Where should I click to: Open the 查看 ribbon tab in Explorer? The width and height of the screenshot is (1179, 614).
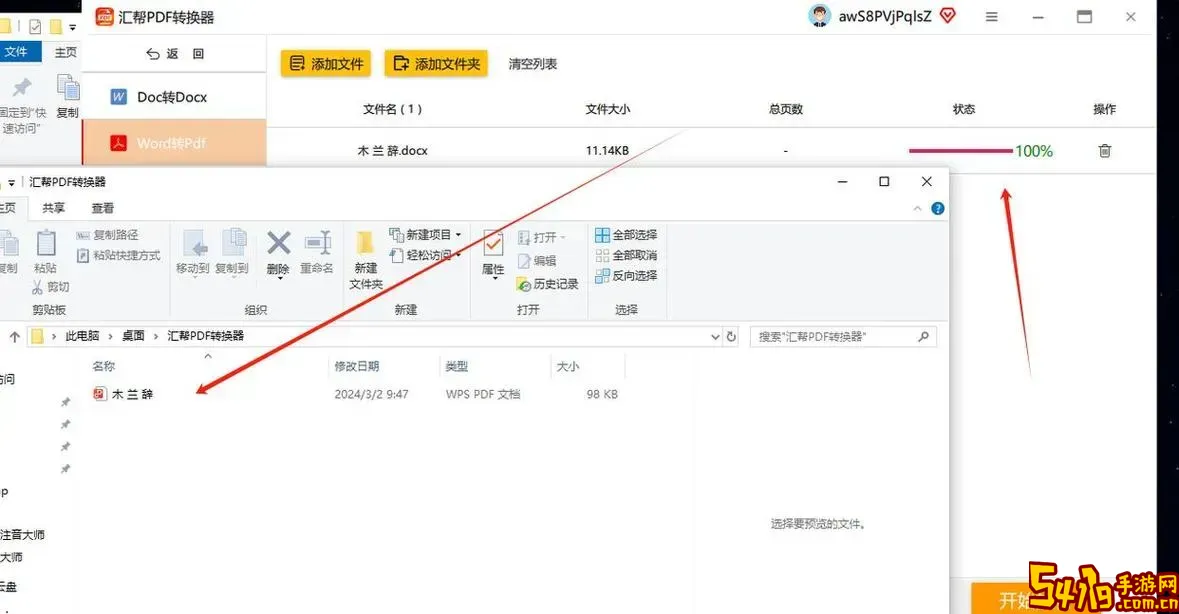click(102, 208)
